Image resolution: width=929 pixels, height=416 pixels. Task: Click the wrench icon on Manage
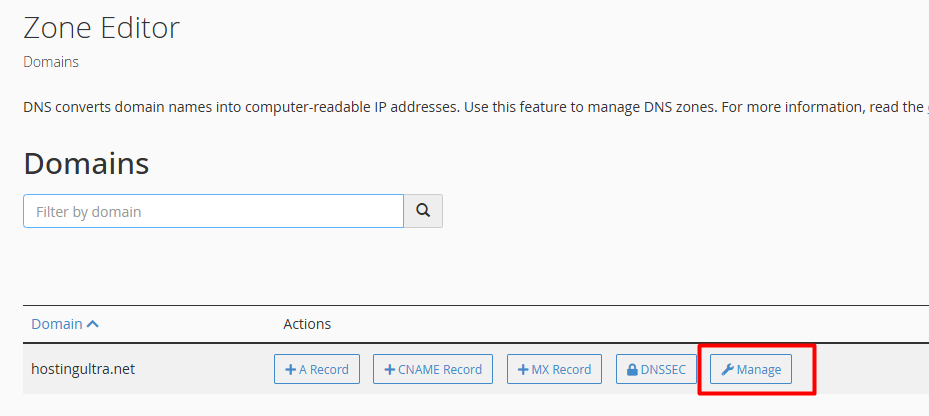pyautogui.click(x=727, y=370)
